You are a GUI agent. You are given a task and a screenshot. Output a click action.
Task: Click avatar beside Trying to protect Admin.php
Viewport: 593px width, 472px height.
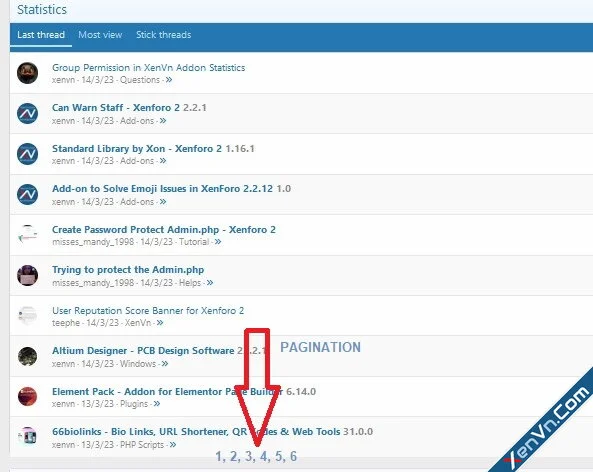coord(28,275)
